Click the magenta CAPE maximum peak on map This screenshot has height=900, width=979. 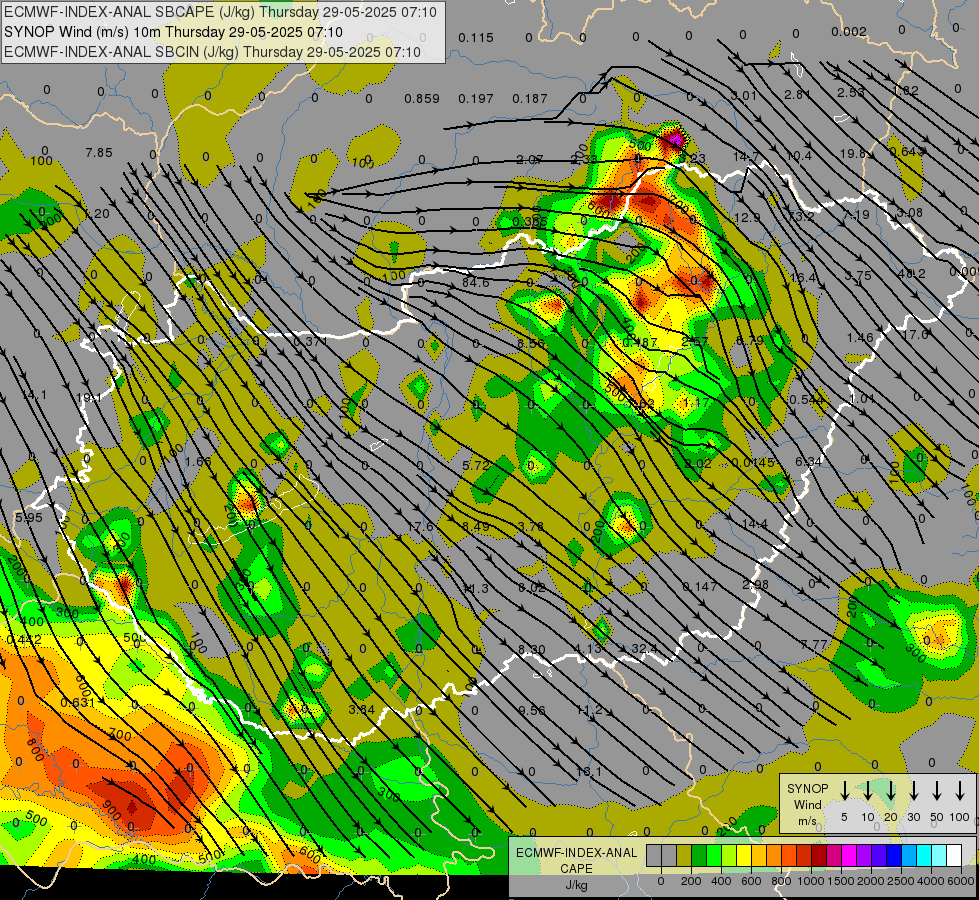674,139
